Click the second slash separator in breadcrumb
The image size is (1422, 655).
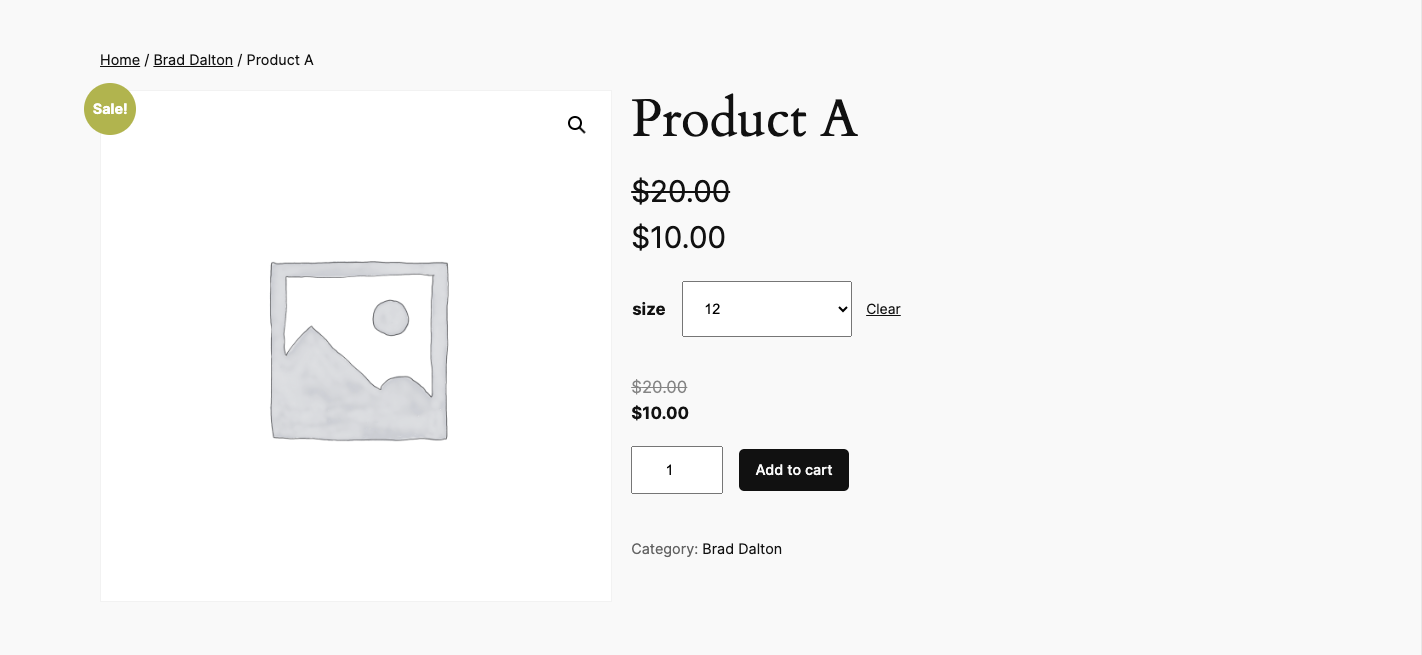240,60
